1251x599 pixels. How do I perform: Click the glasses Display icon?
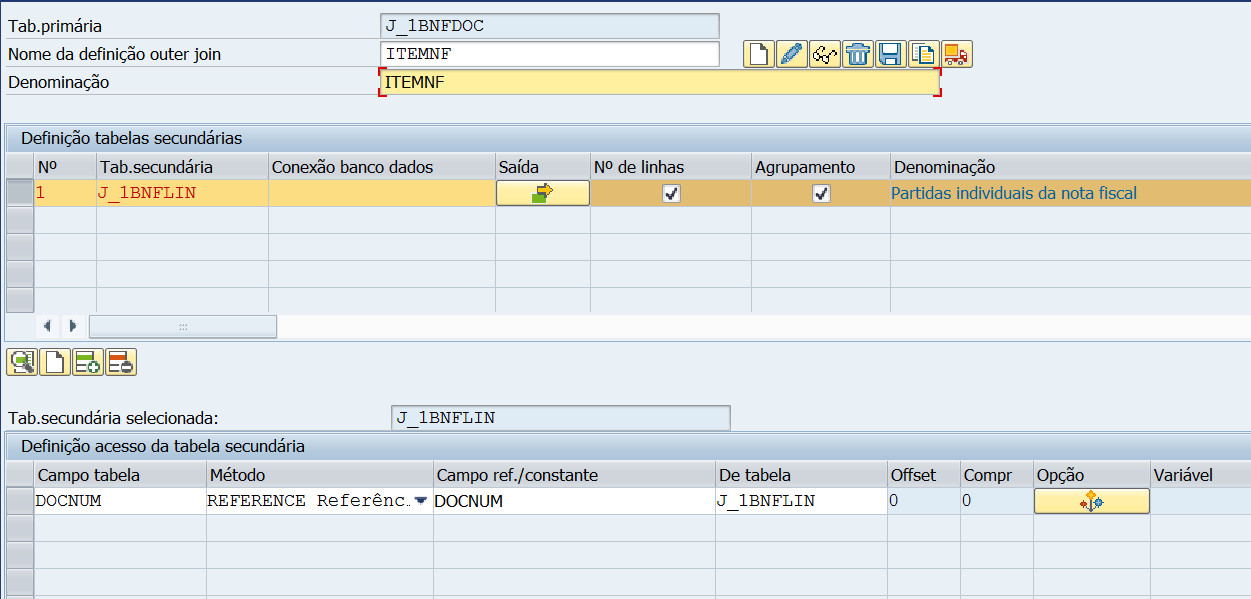tap(824, 54)
